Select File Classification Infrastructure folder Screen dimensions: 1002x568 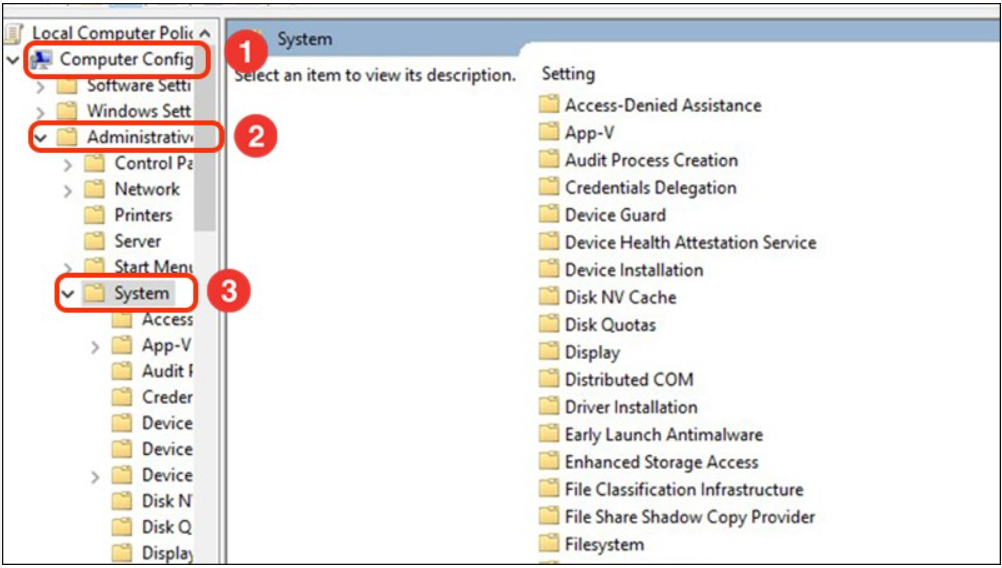[x=672, y=489]
